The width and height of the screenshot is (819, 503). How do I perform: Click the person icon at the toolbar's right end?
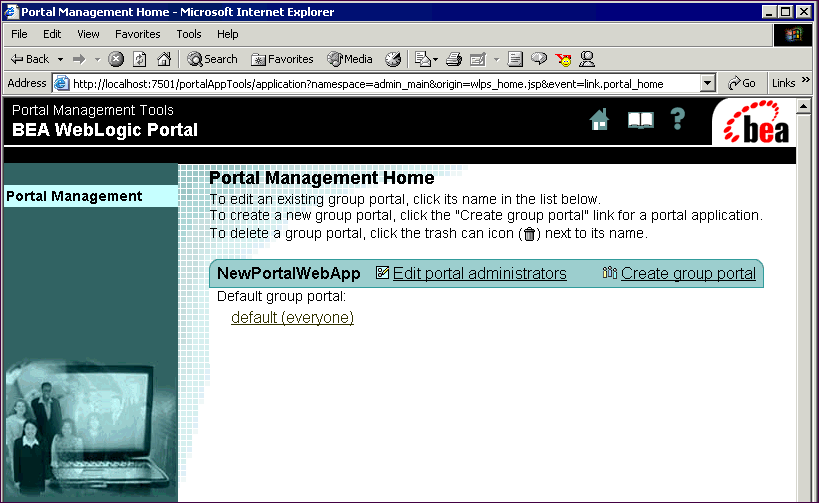(x=587, y=59)
